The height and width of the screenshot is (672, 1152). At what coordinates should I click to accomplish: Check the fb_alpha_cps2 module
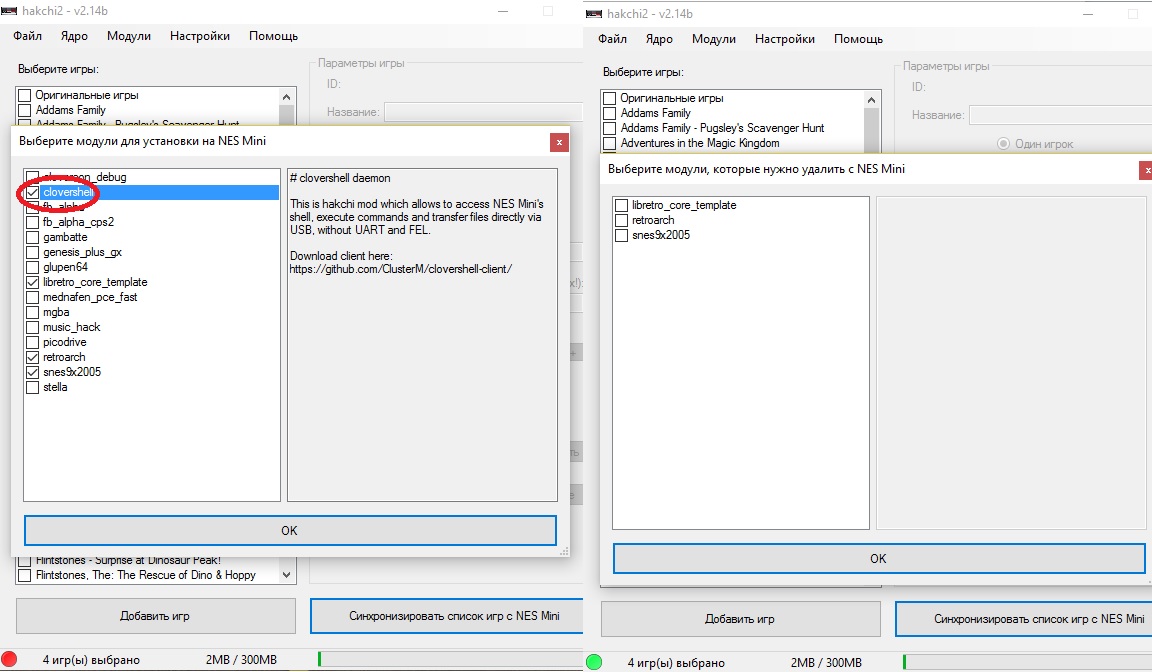point(32,222)
